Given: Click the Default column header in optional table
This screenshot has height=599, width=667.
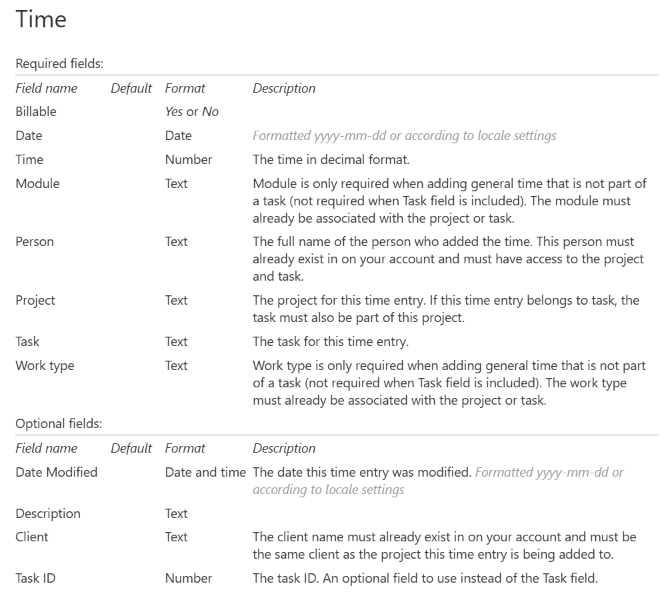Looking at the screenshot, I should (131, 448).
